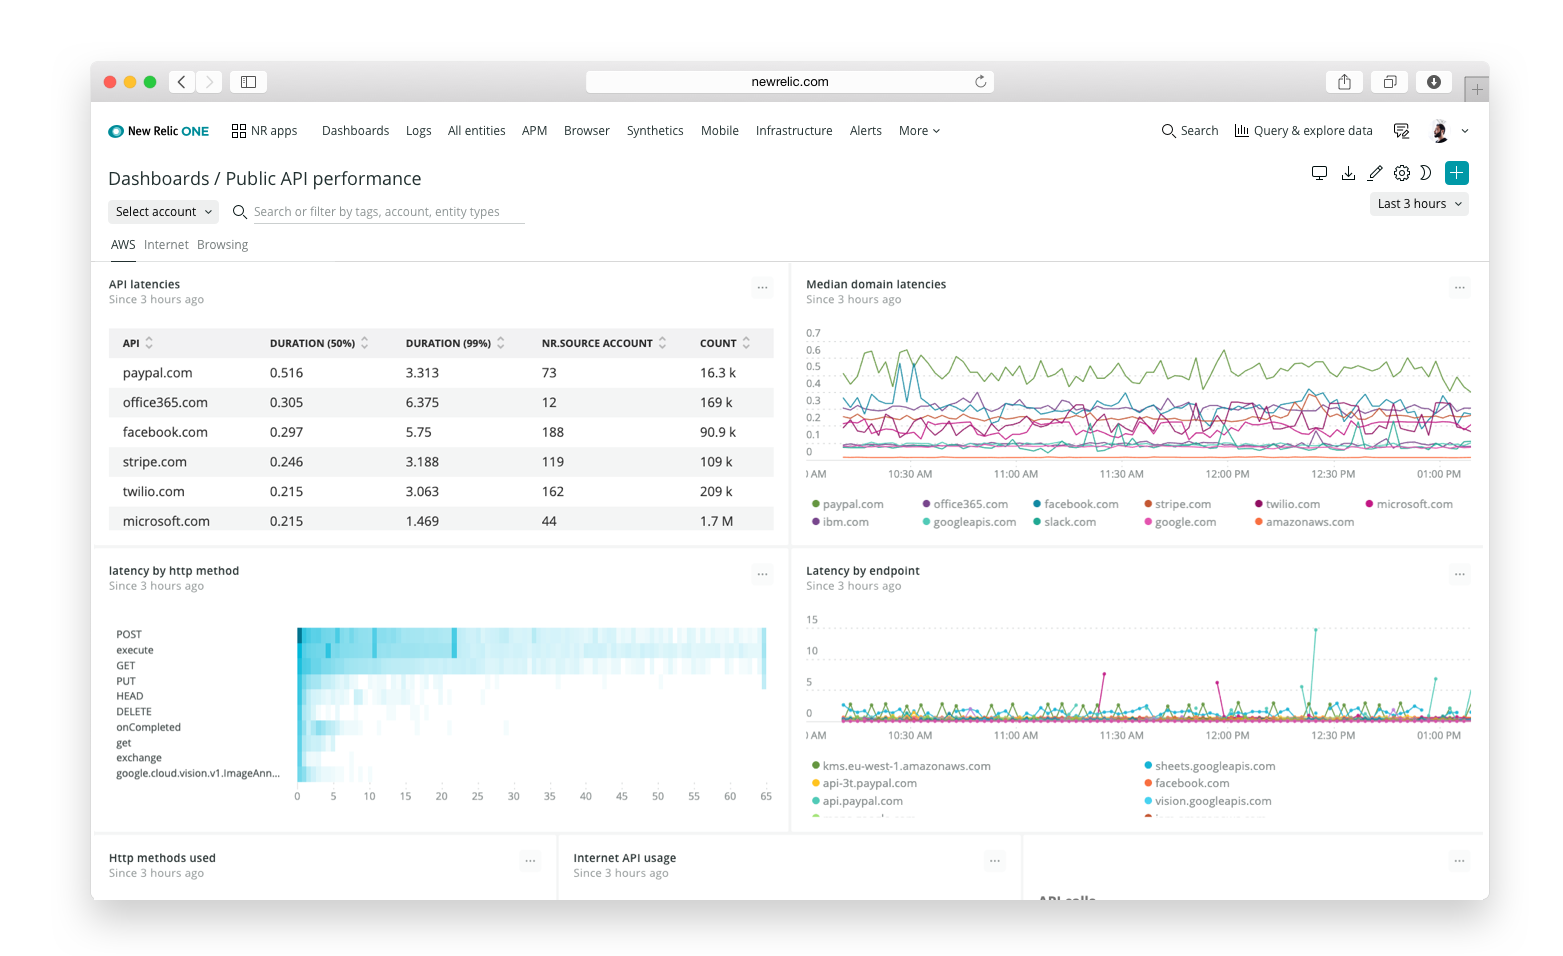Switch to the Internet tab
1563x956 pixels.
[166, 244]
